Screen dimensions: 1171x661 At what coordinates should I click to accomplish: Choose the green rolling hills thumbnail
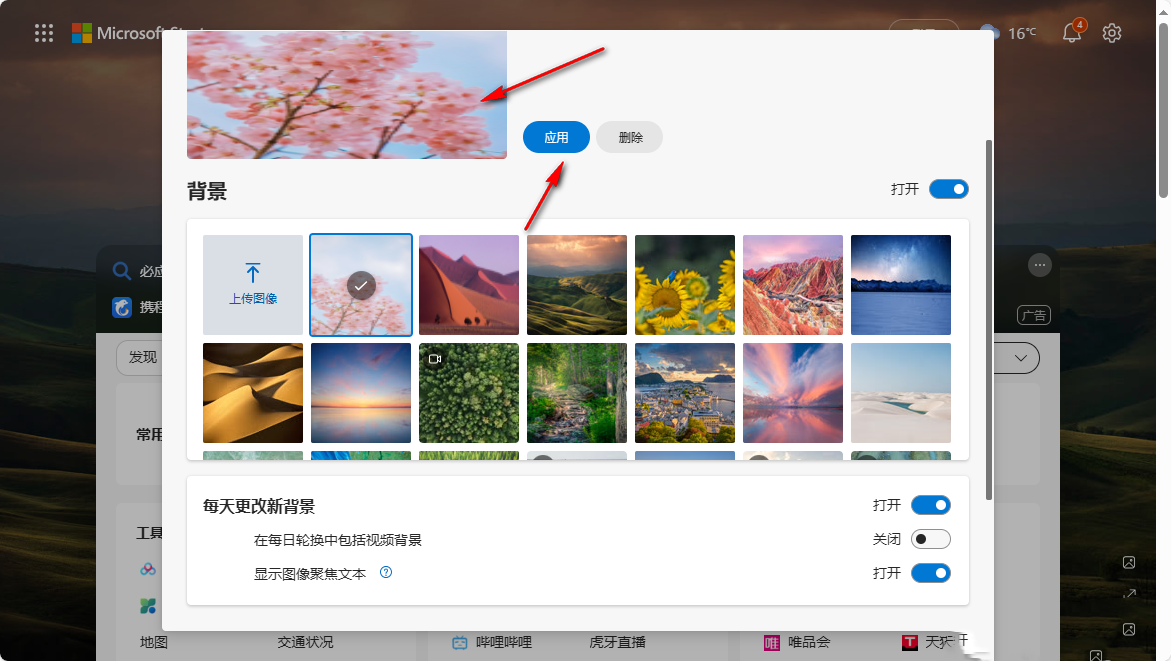(577, 285)
